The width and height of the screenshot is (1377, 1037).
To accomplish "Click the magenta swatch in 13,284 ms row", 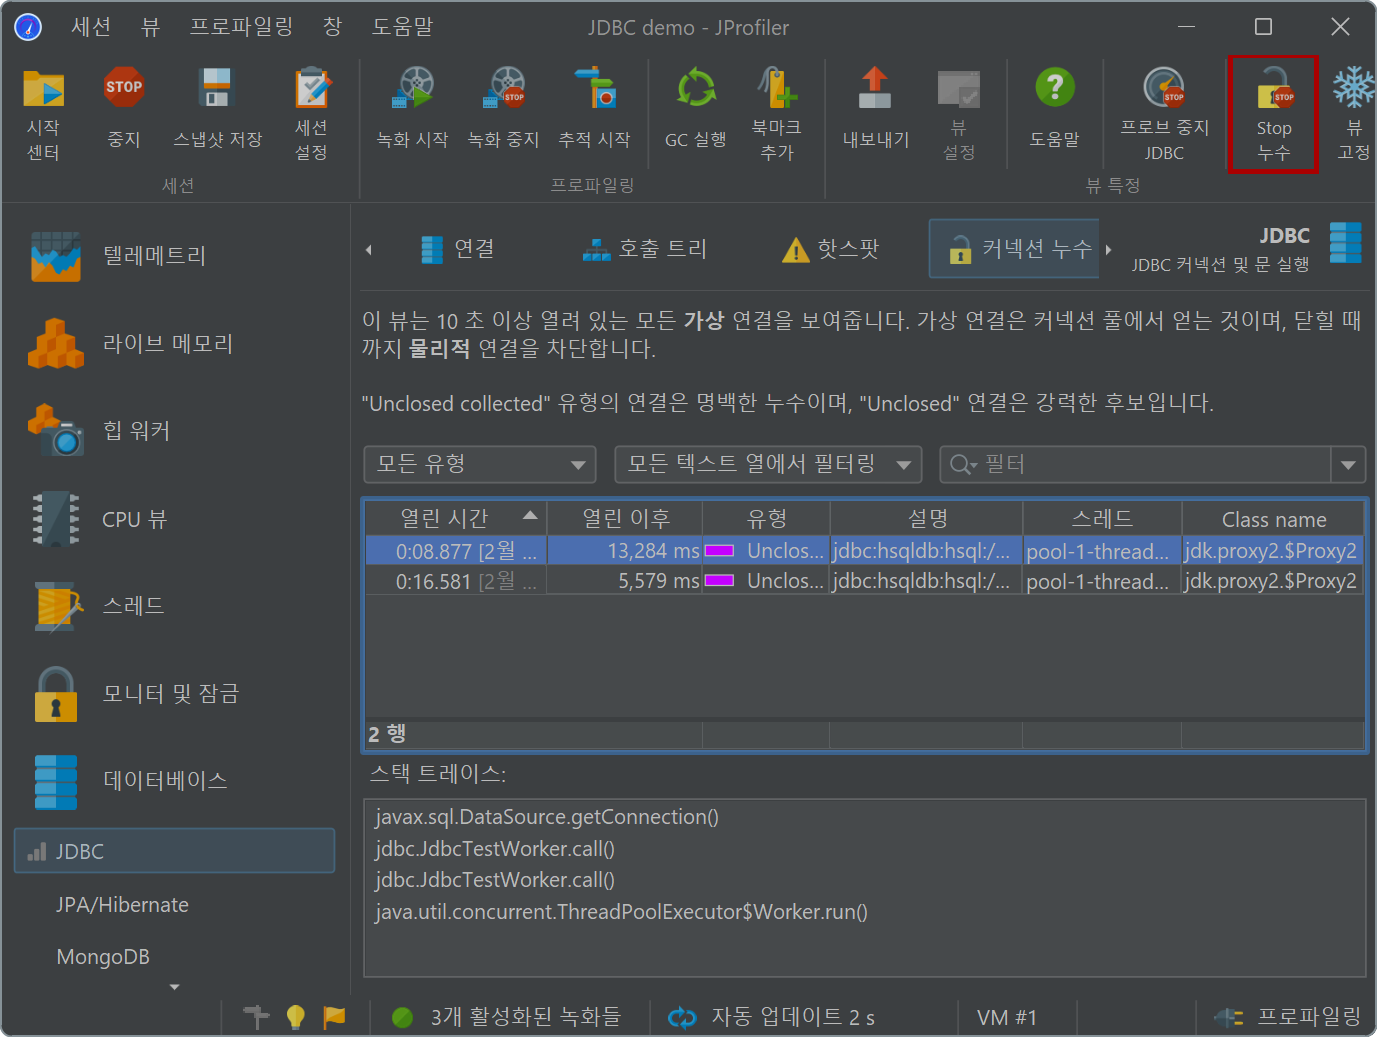I will 720,551.
